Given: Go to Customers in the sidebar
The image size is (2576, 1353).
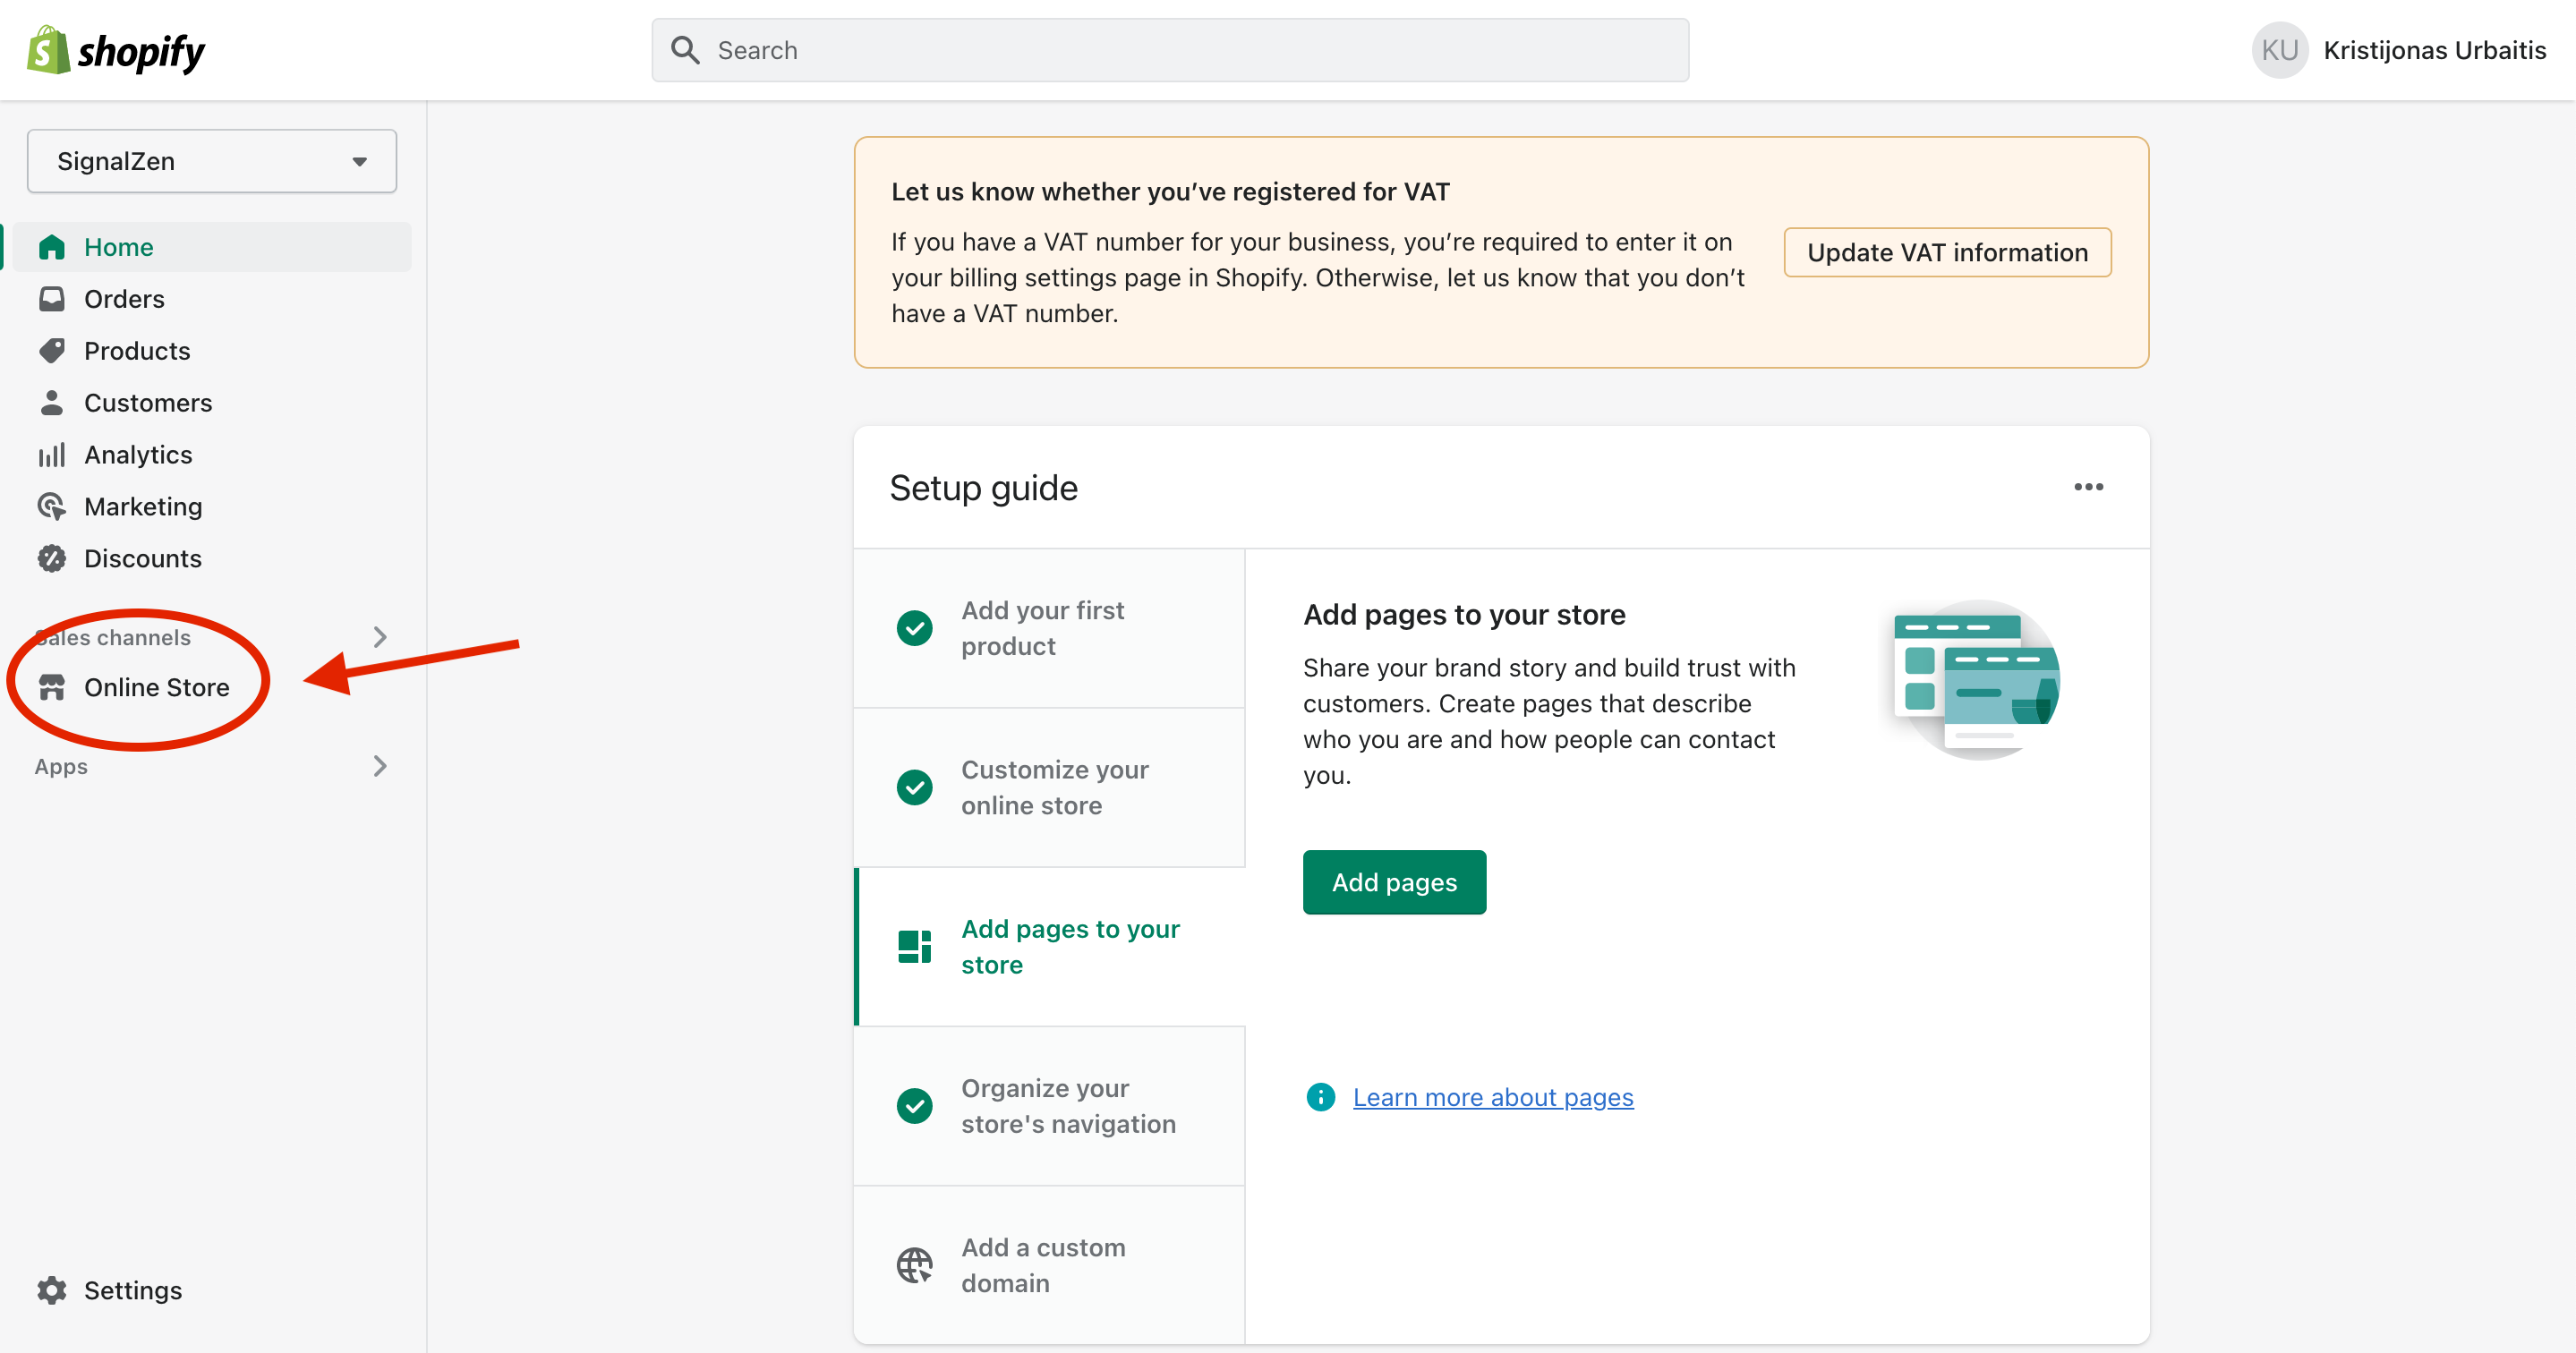Looking at the screenshot, I should 148,403.
